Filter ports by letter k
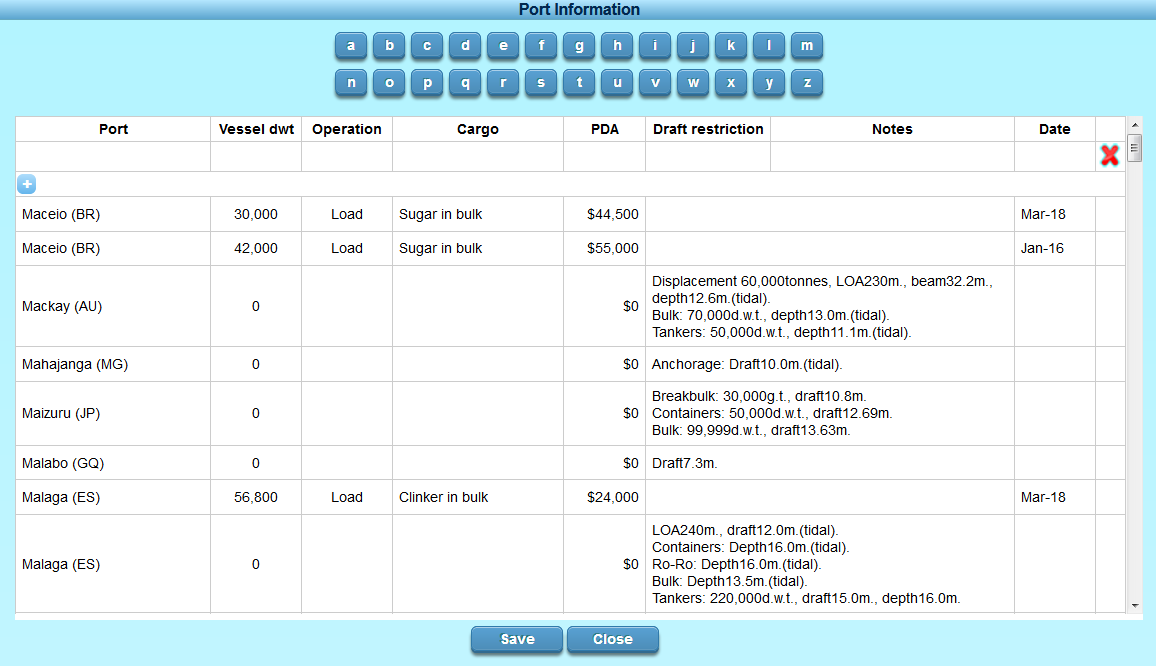This screenshot has width=1156, height=666. pos(731,46)
